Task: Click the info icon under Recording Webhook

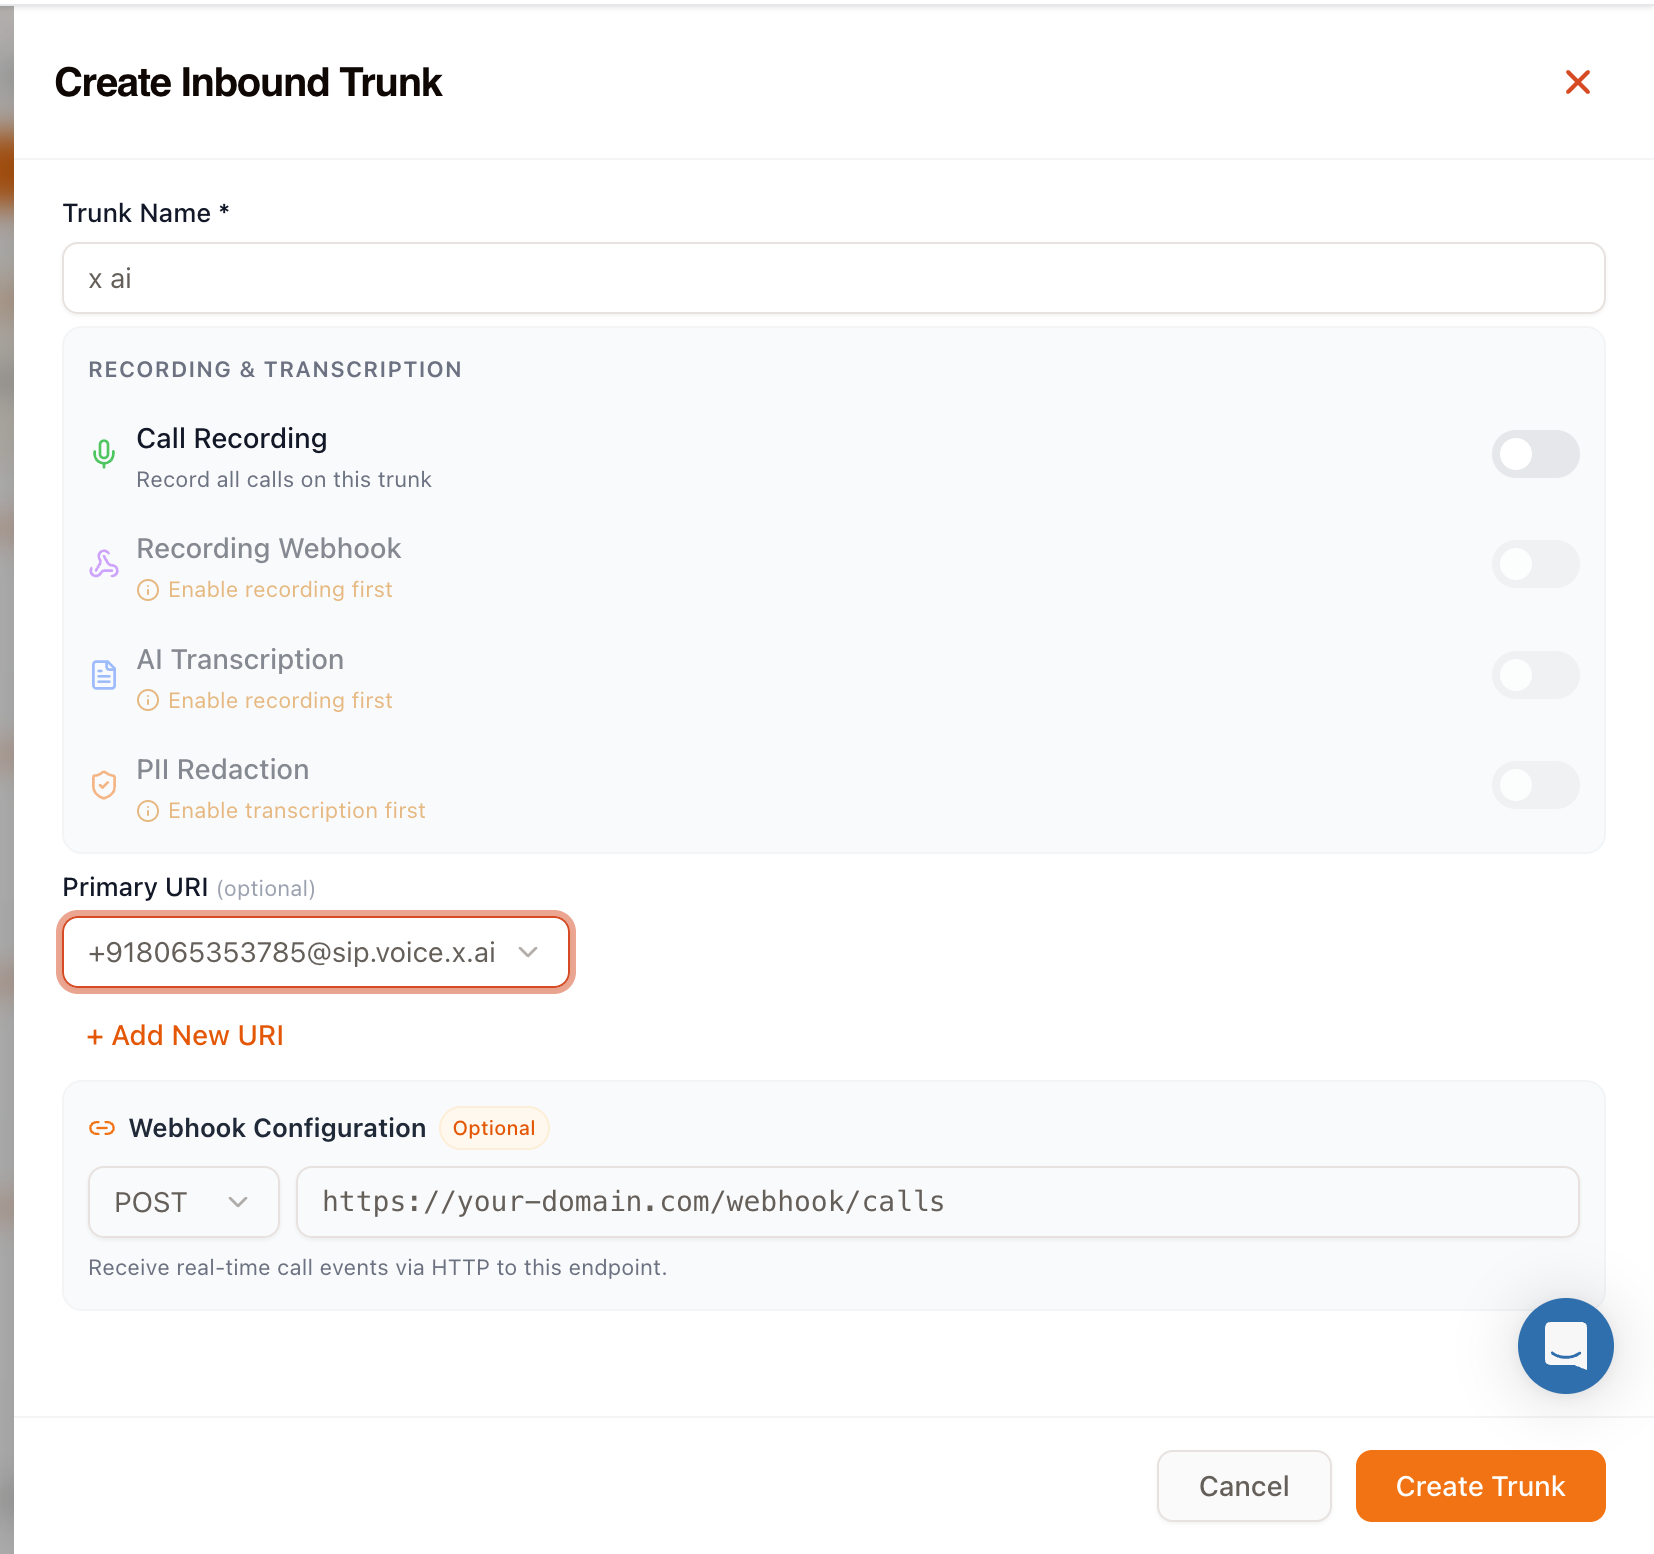Action: (148, 590)
